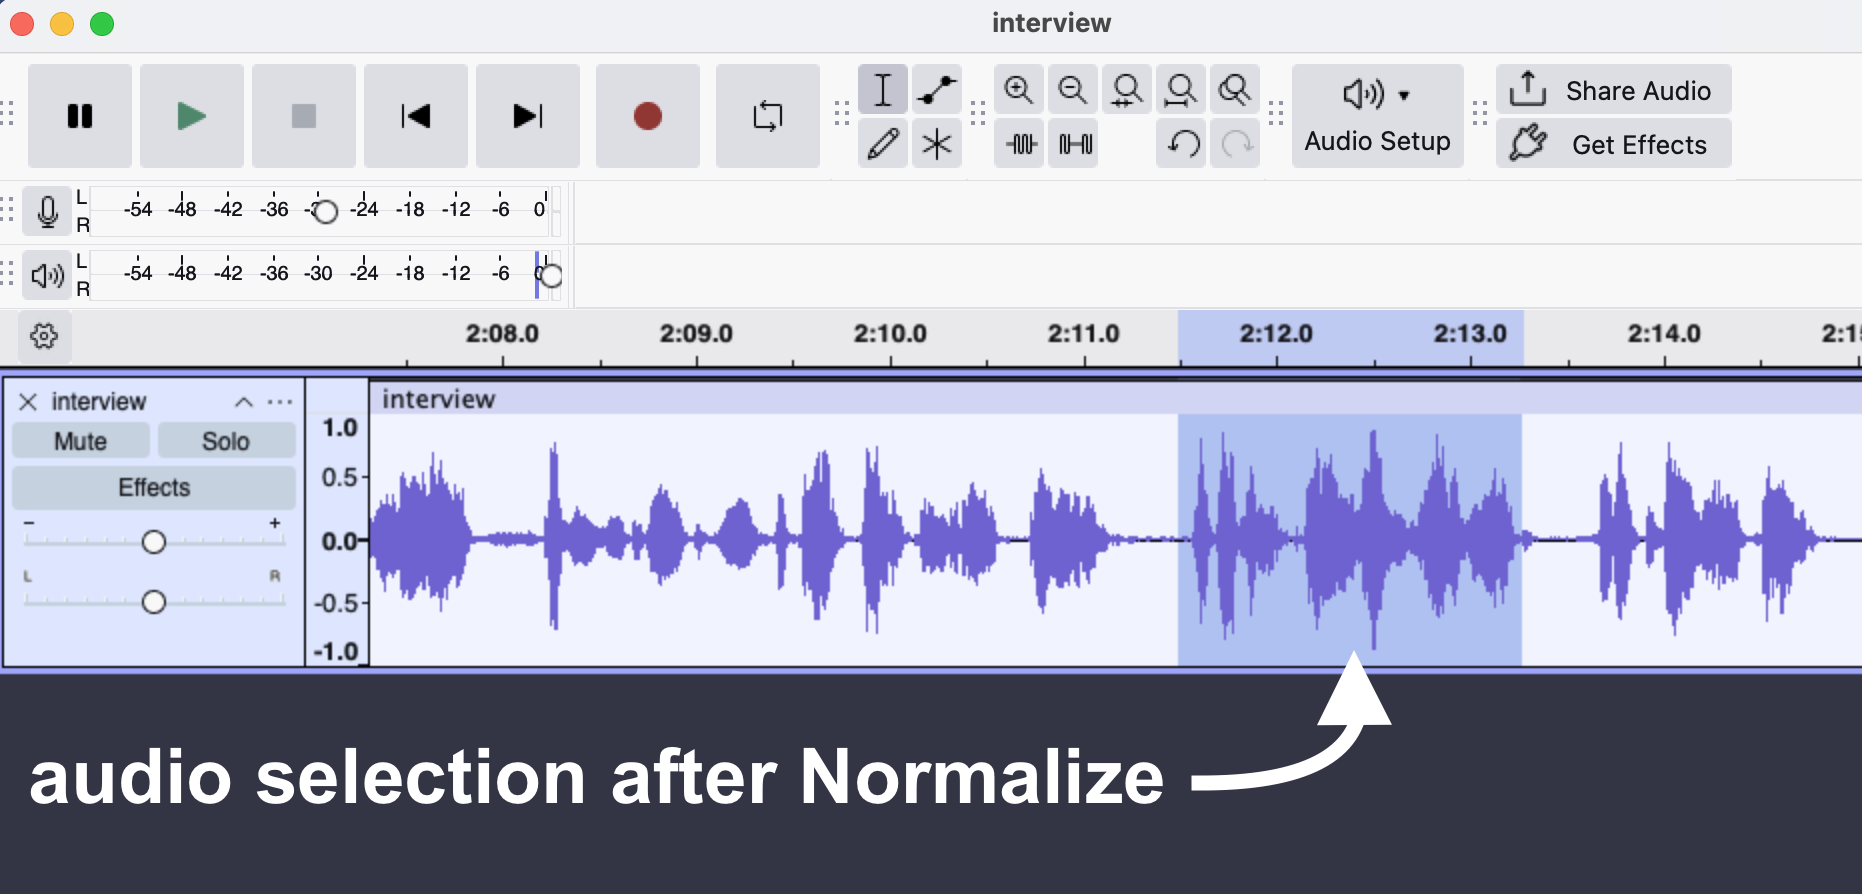Toggle the Loop playback button
1862x894 pixels.
click(x=768, y=116)
